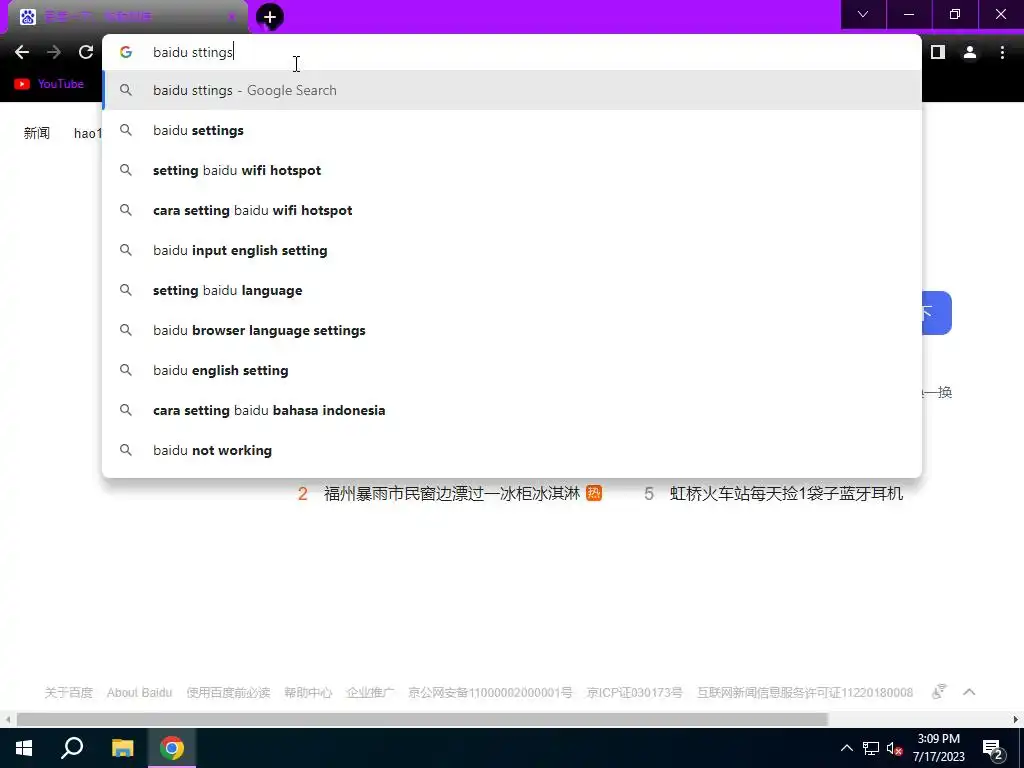The width and height of the screenshot is (1024, 768).
Task: Open the 关于百度 footer link
Action: [x=69, y=692]
